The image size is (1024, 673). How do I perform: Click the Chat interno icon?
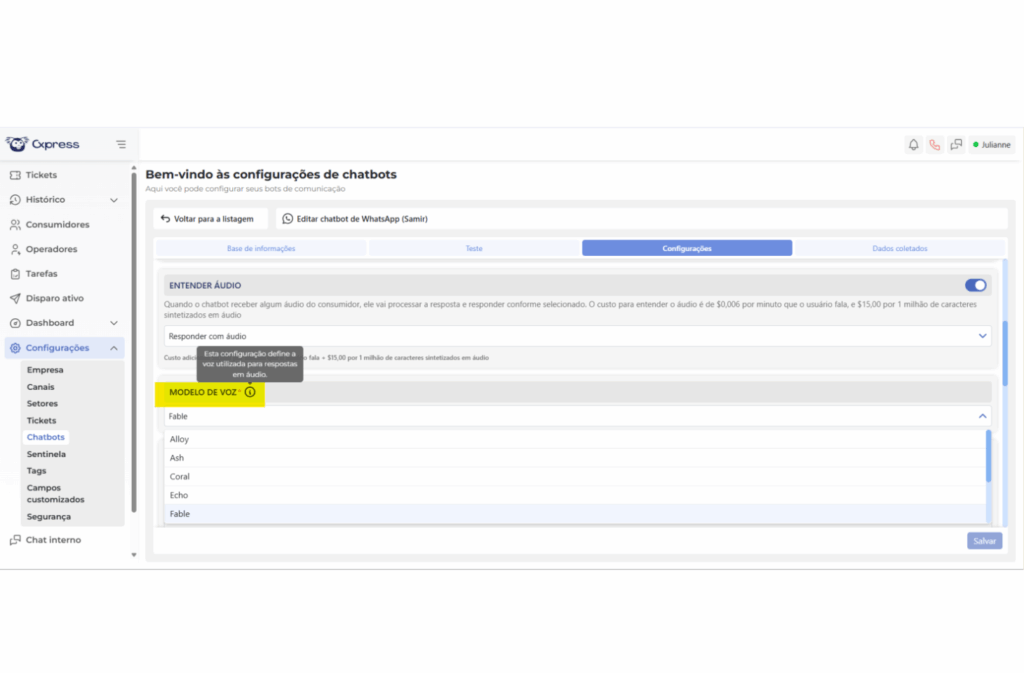[x=15, y=540]
